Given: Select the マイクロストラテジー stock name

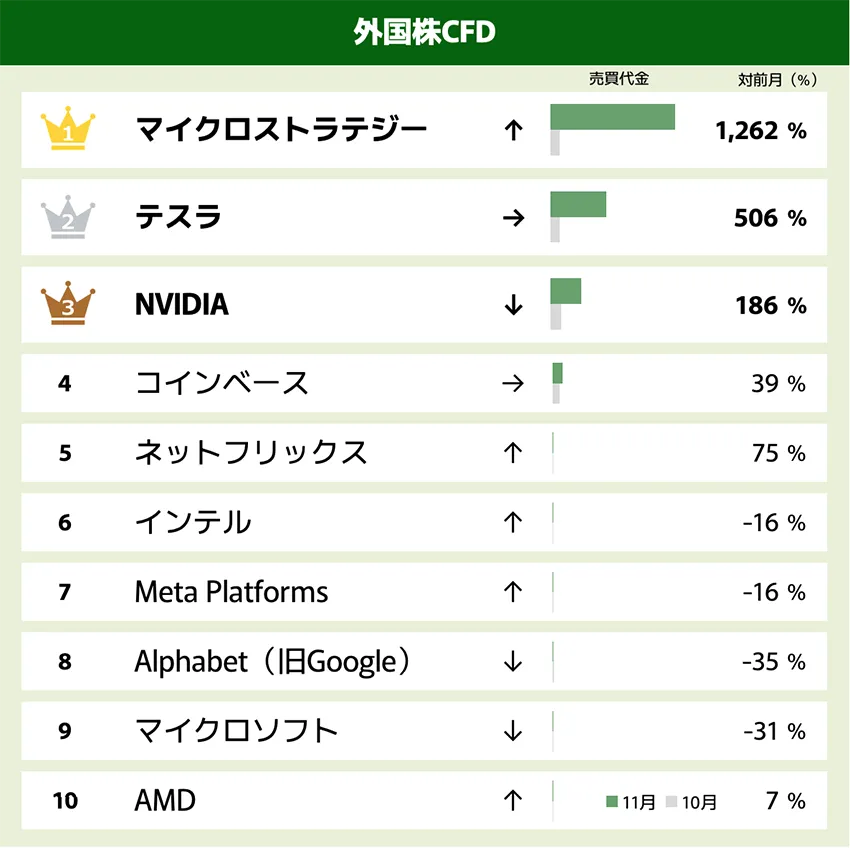Looking at the screenshot, I should [x=281, y=130].
